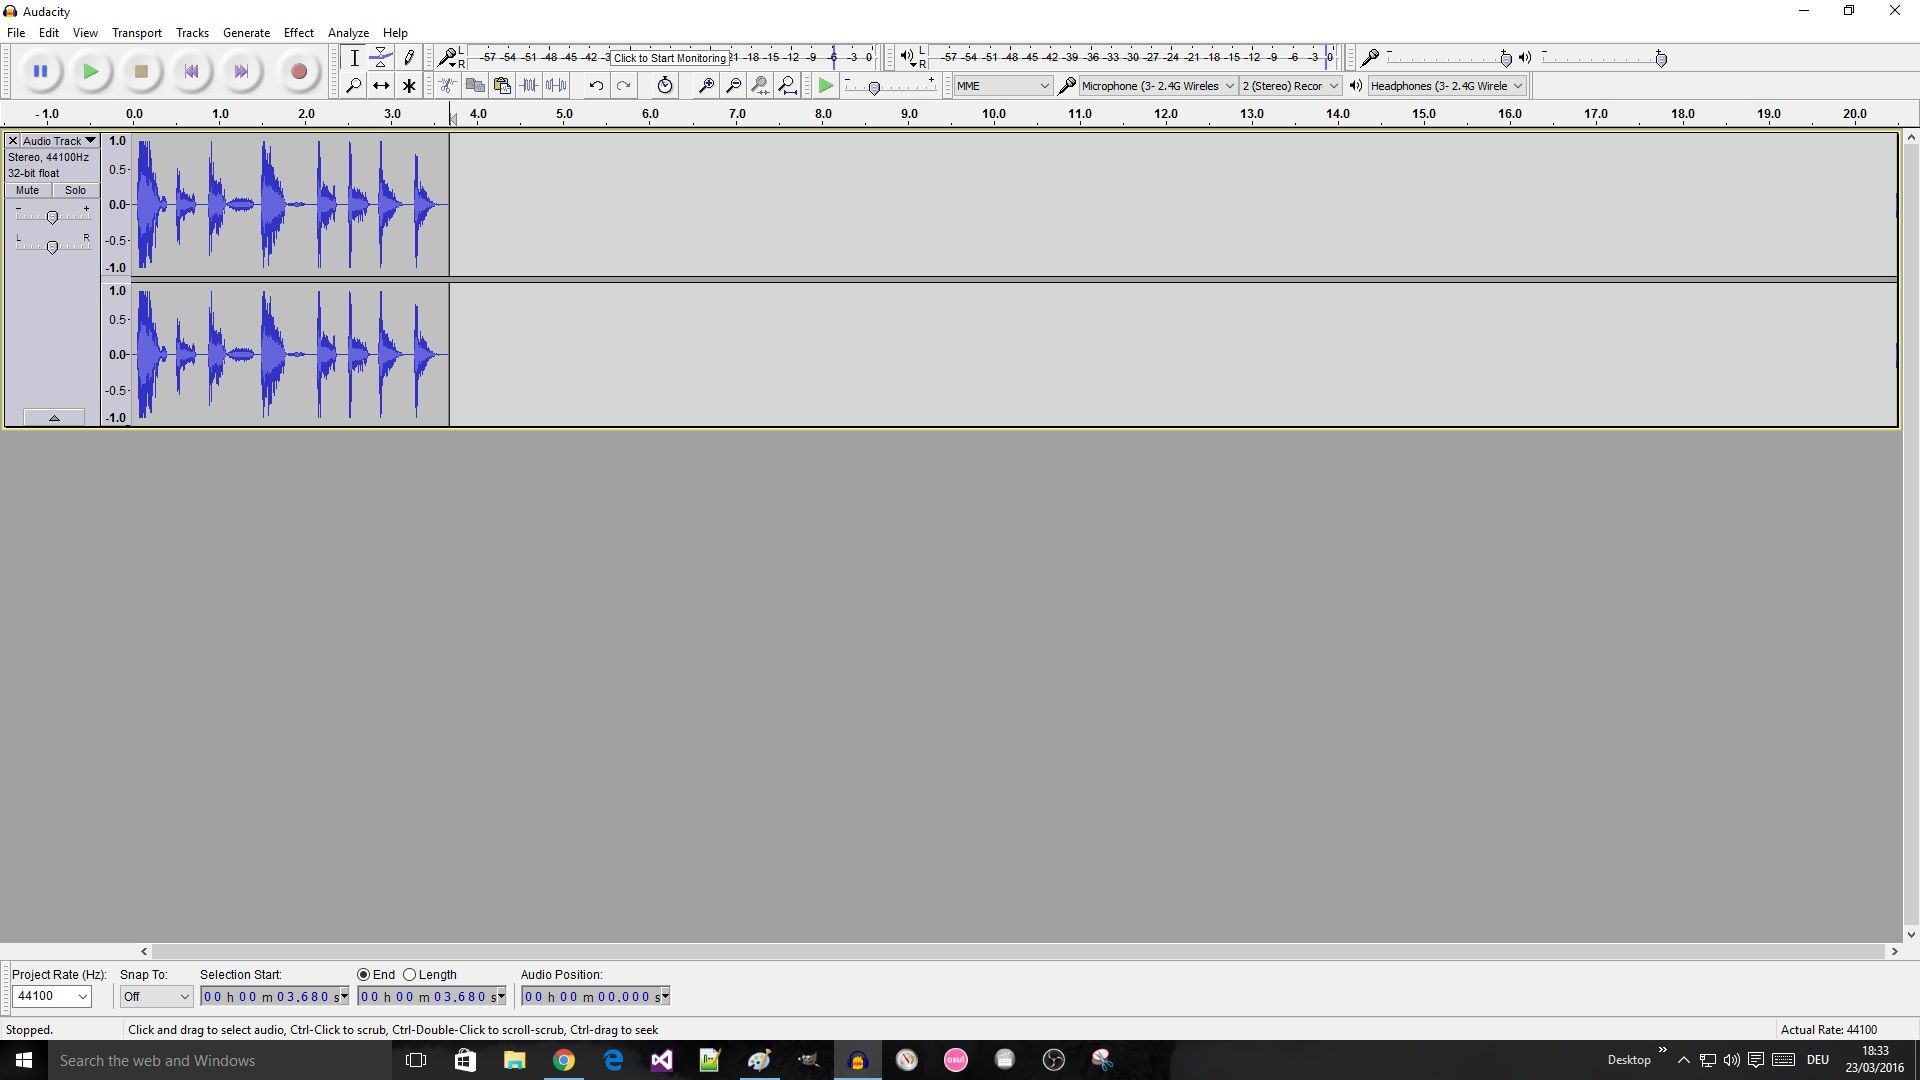Click Fit Project in Window zoom icon
This screenshot has height=1080, width=1920.
(x=789, y=85)
